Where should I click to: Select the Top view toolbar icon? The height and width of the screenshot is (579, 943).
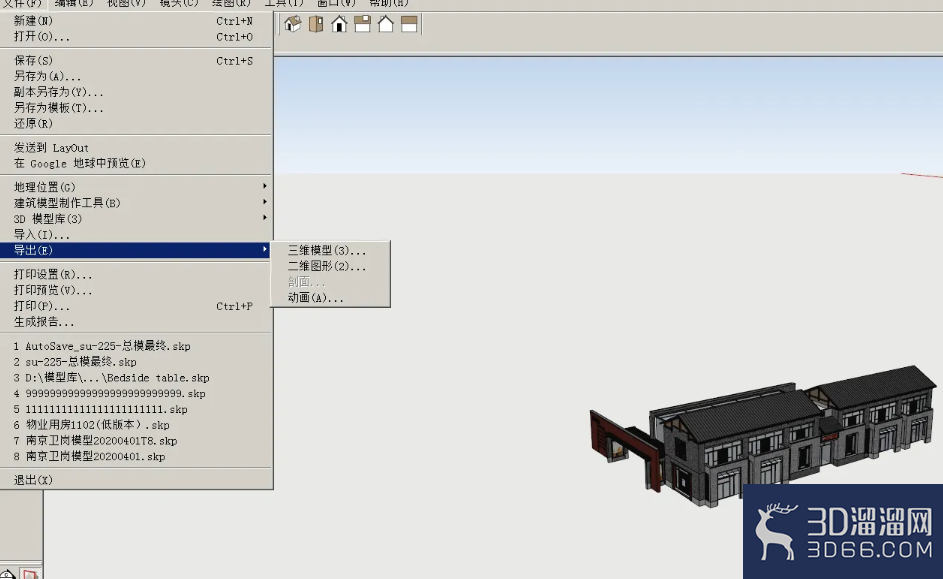pyautogui.click(x=316, y=24)
